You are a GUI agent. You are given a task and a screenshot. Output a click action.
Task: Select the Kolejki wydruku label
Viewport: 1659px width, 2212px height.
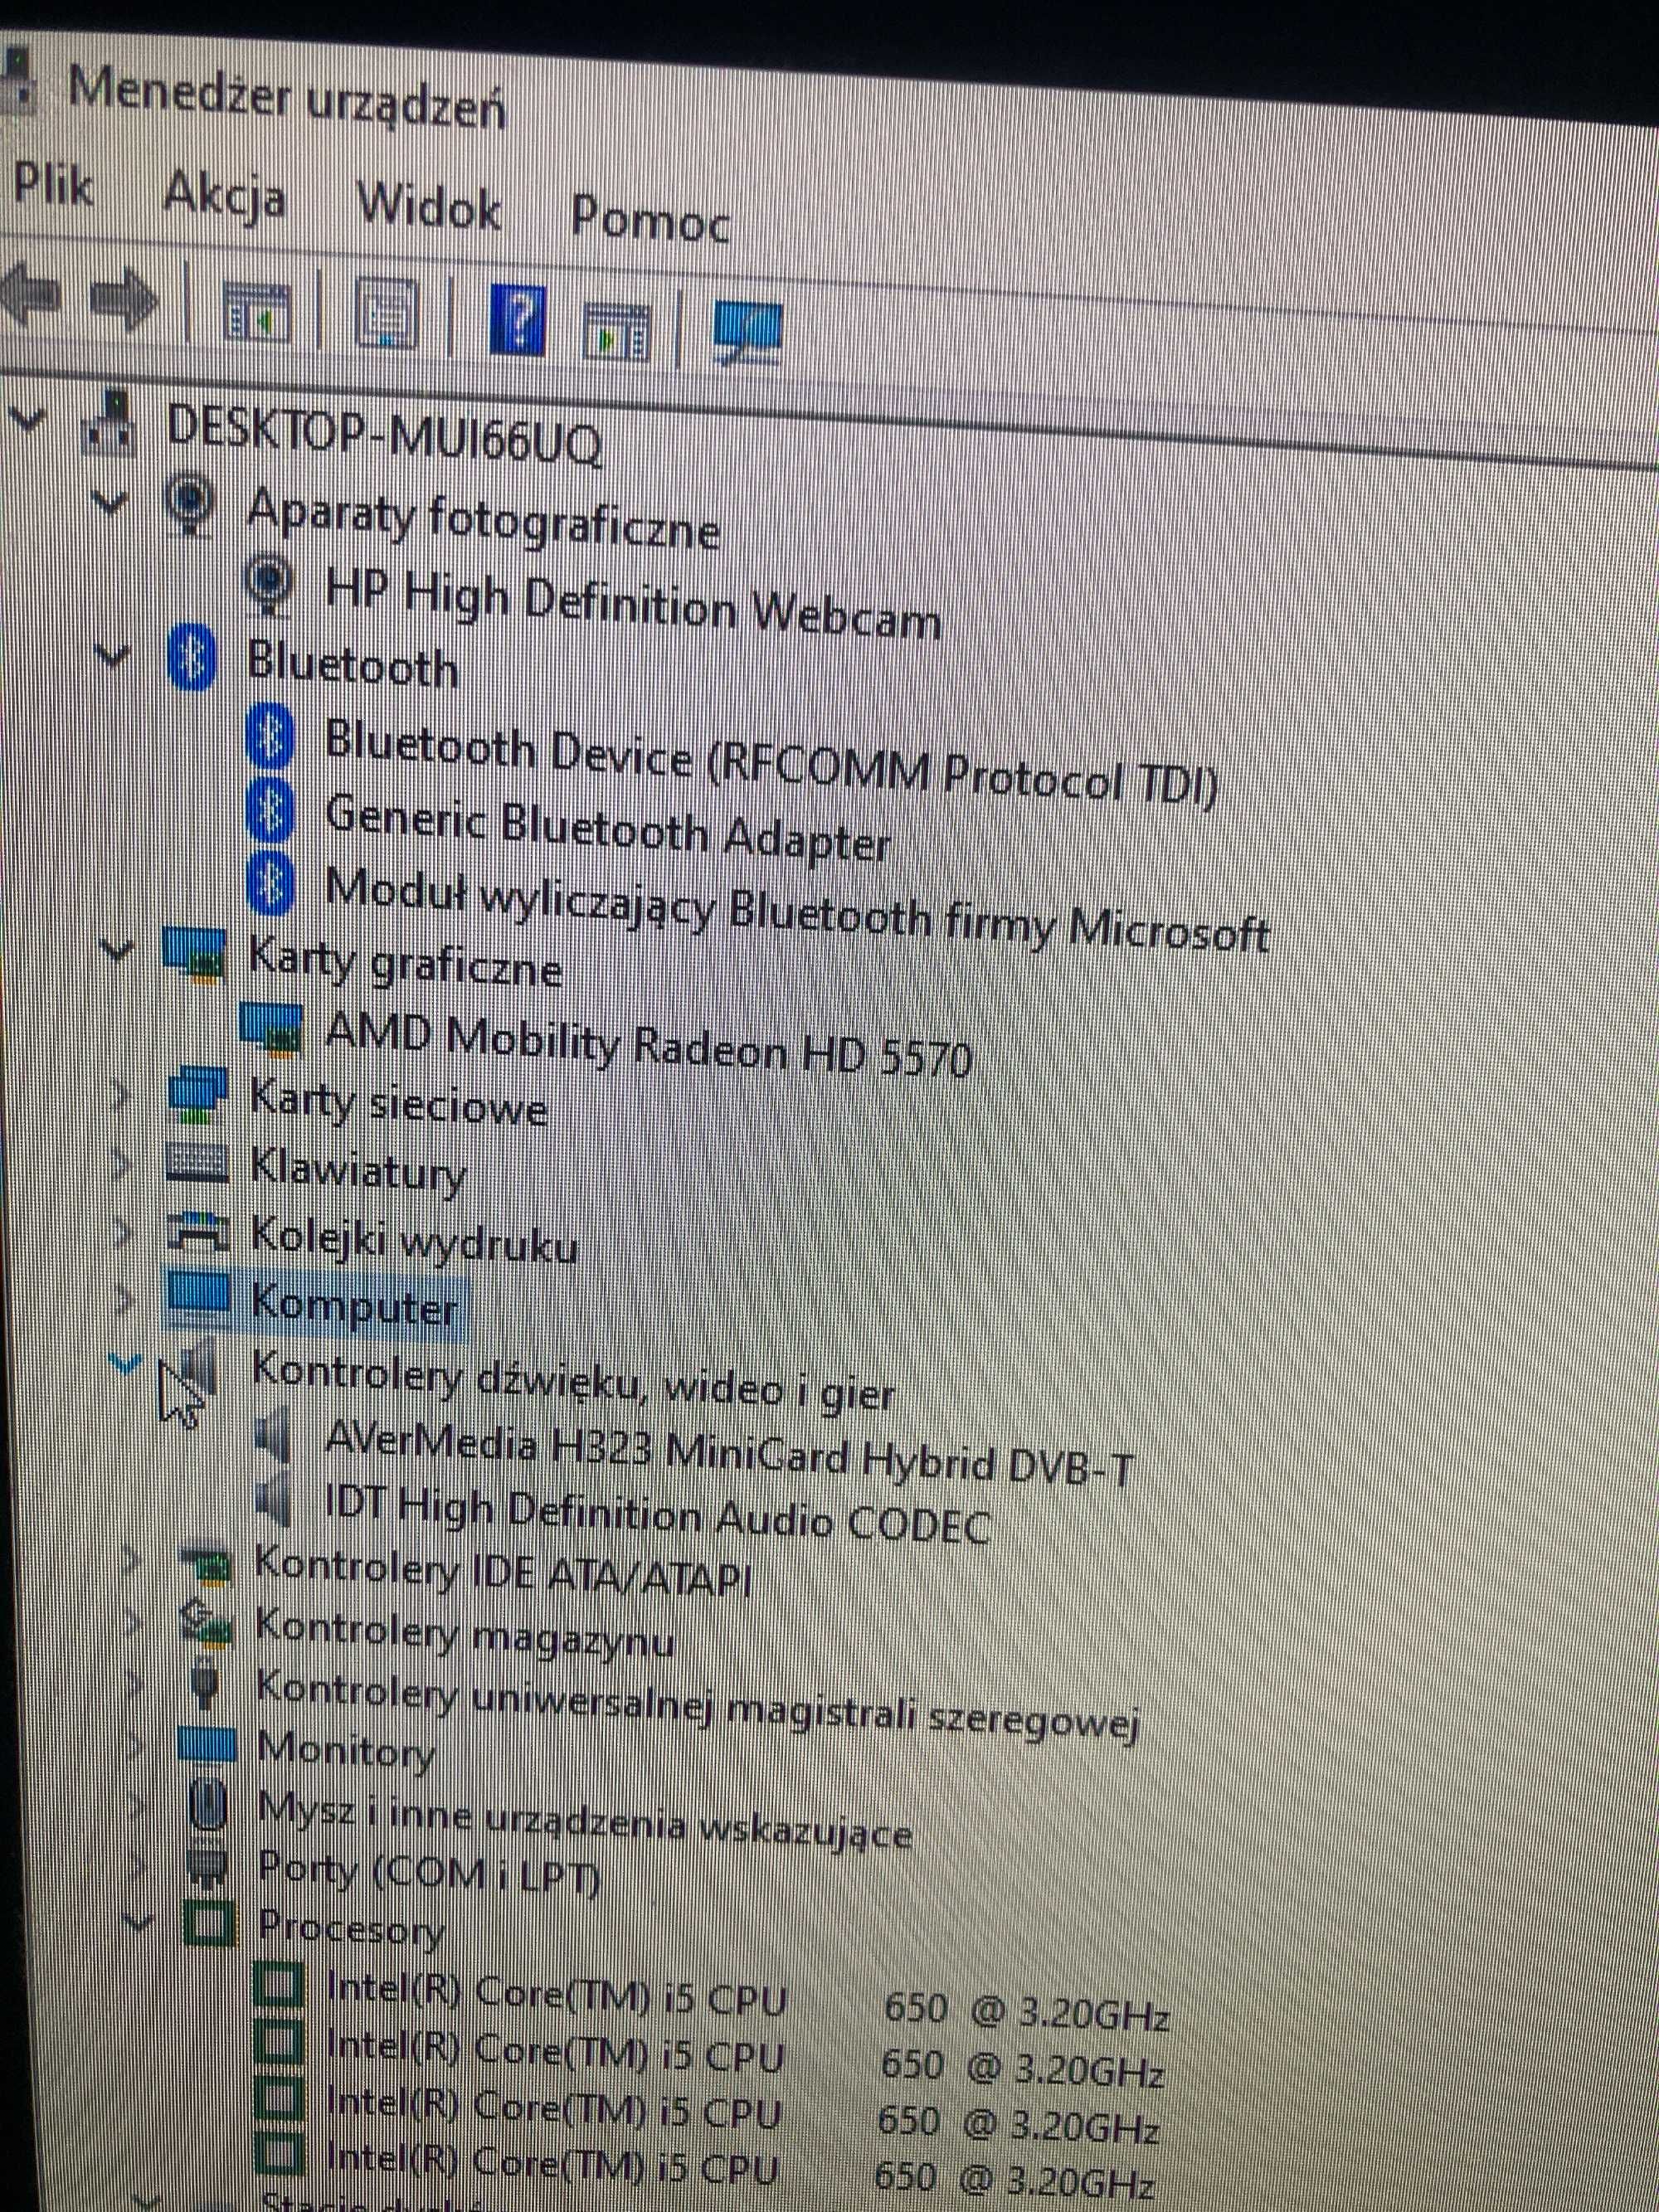(415, 1240)
